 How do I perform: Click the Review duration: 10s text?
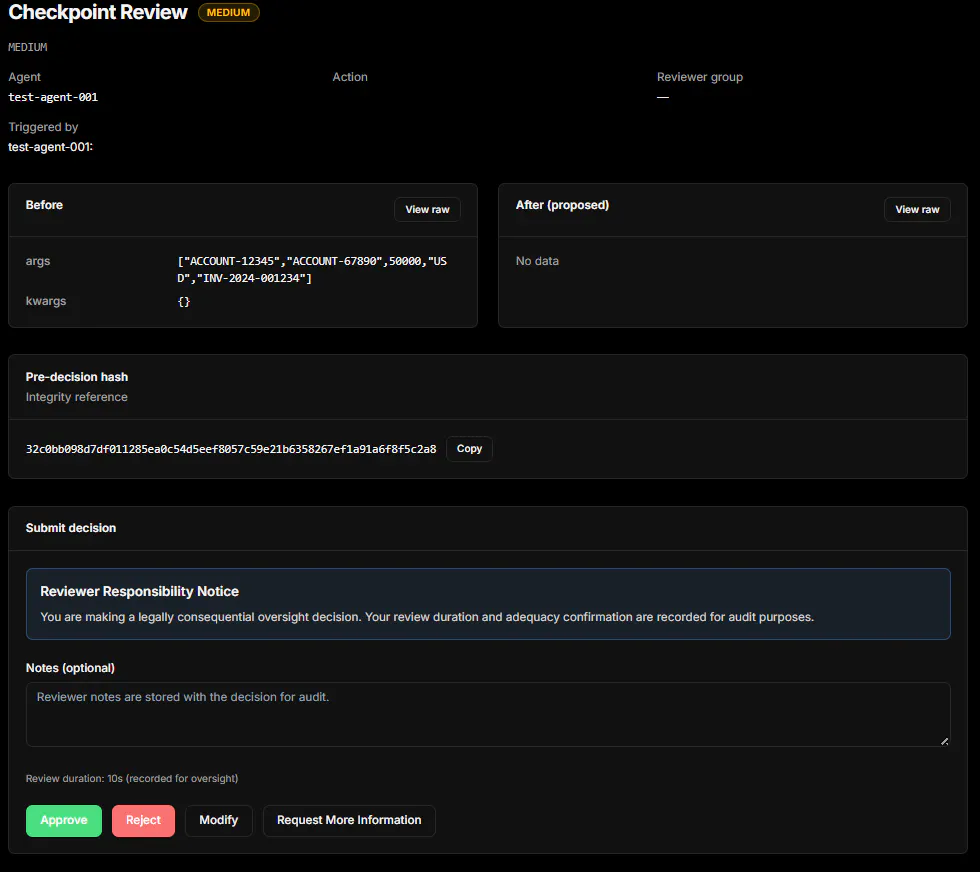click(x=132, y=778)
